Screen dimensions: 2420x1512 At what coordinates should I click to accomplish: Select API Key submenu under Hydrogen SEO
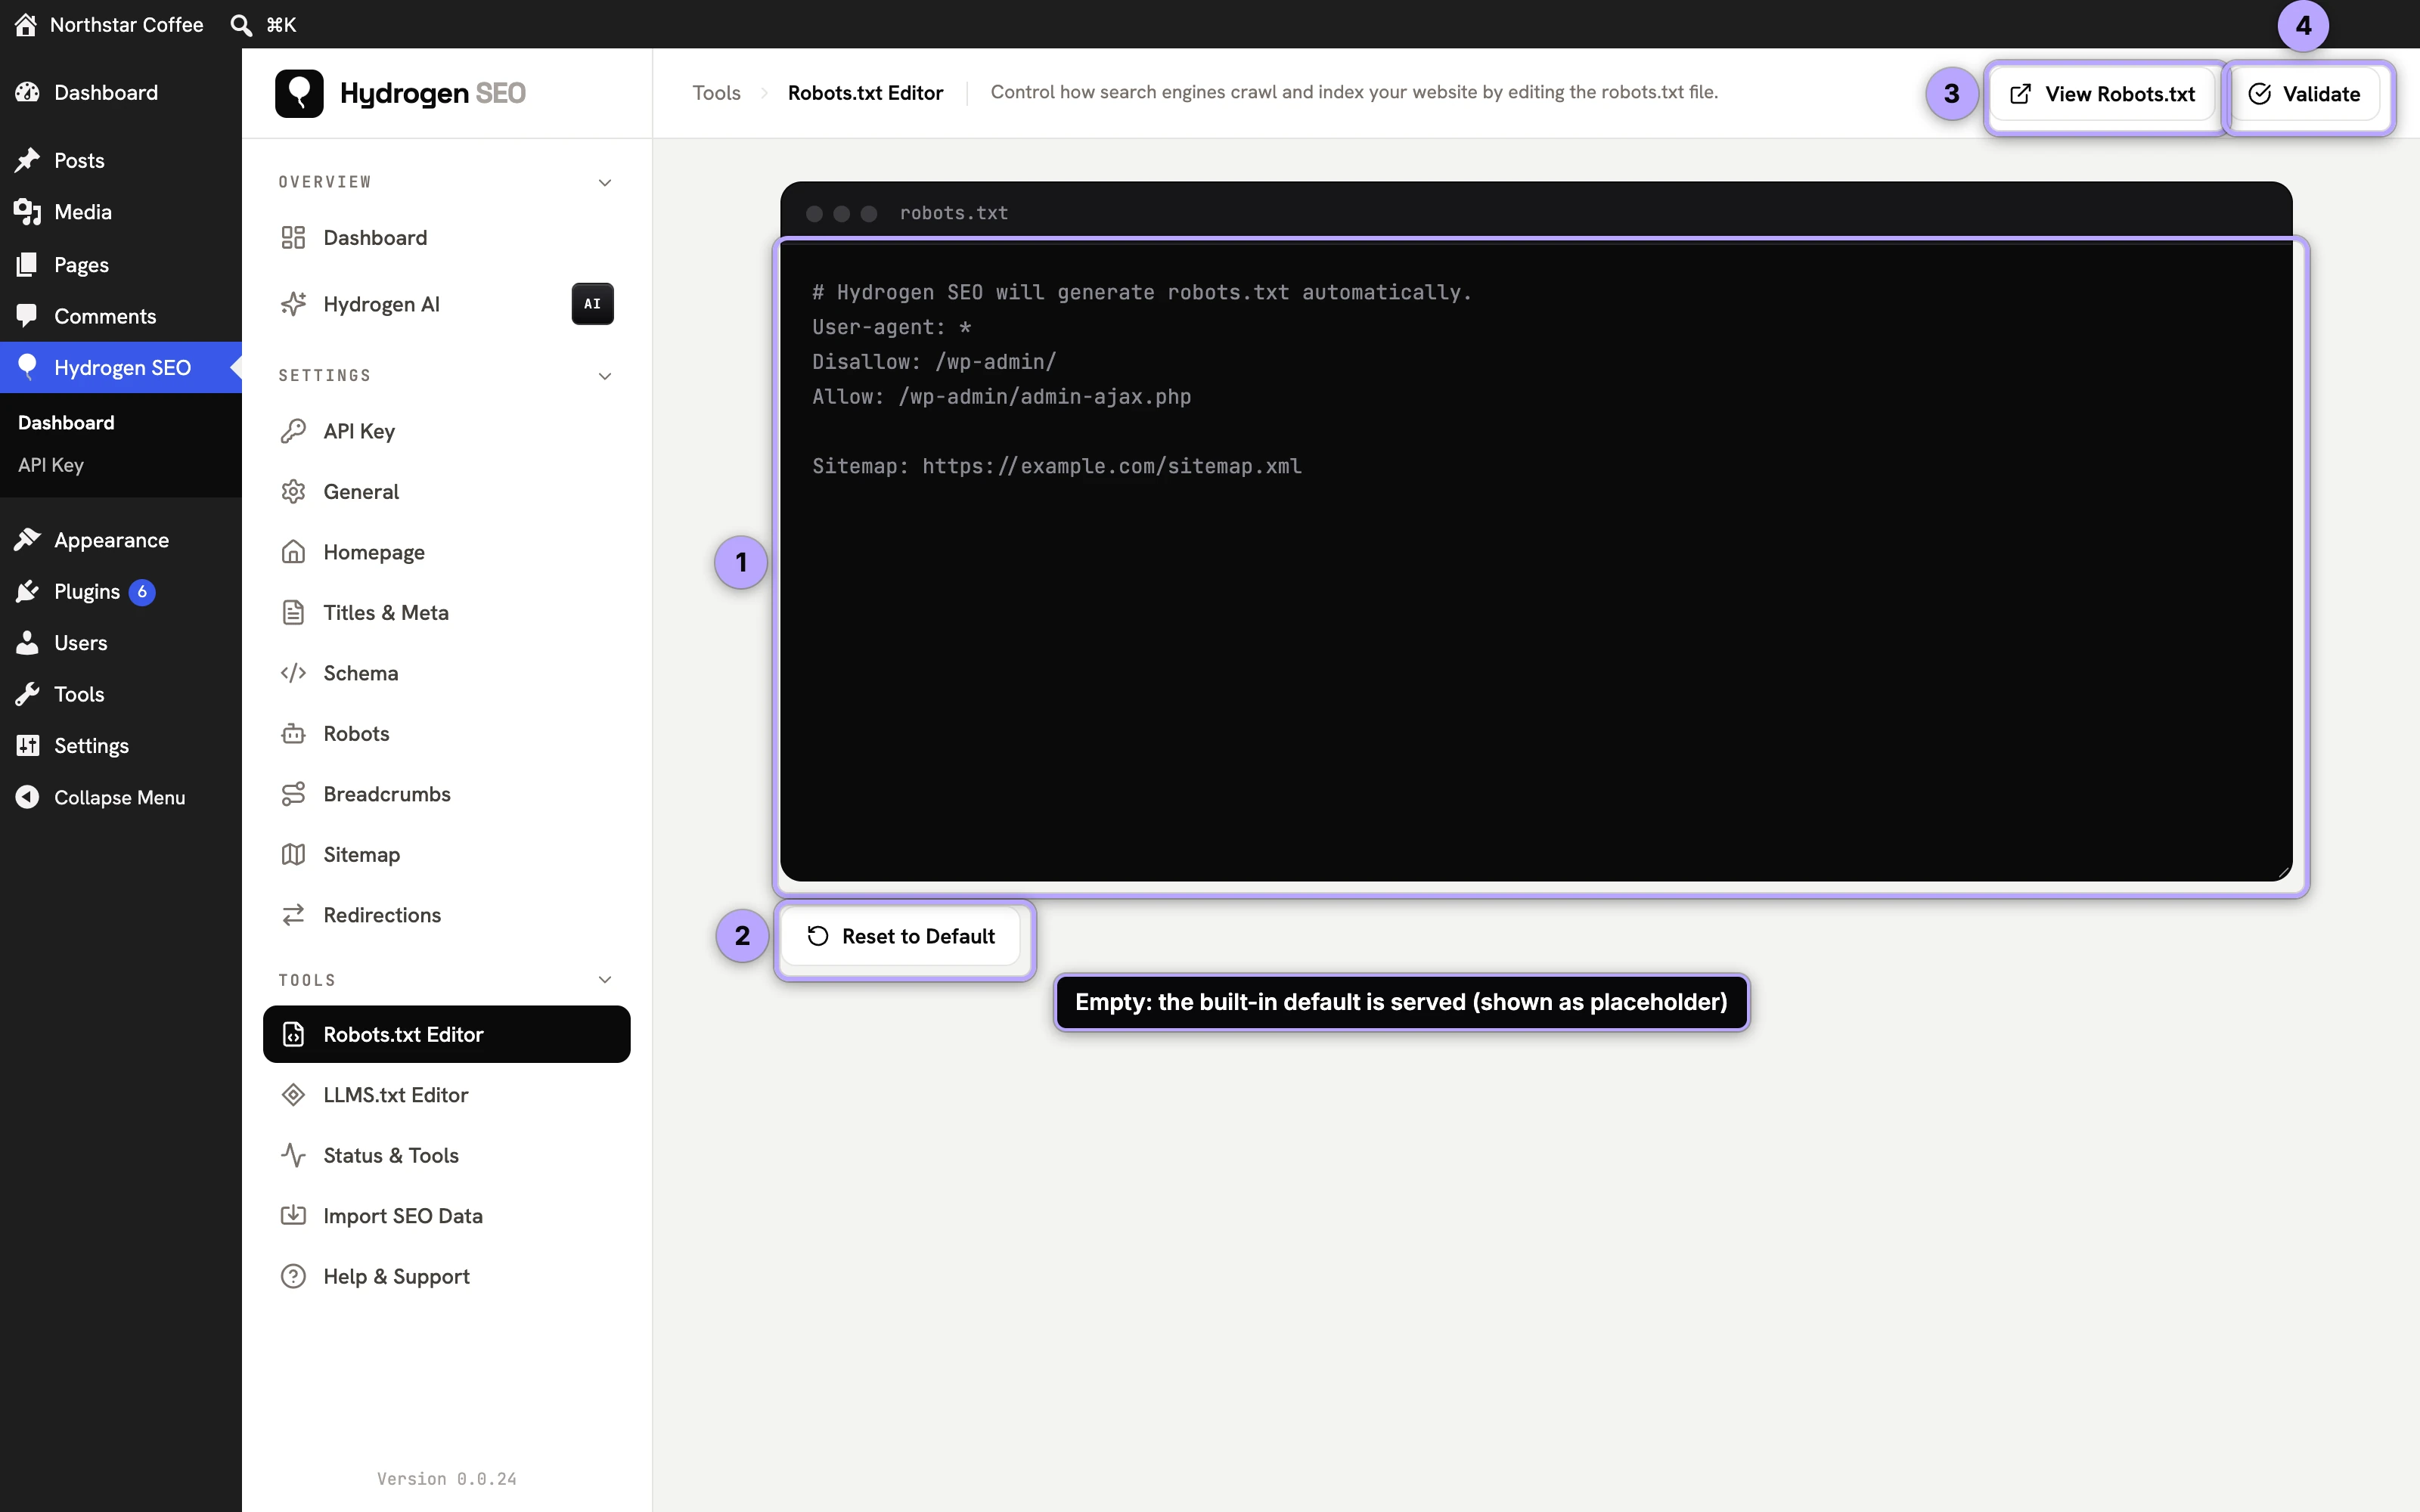[x=51, y=465]
